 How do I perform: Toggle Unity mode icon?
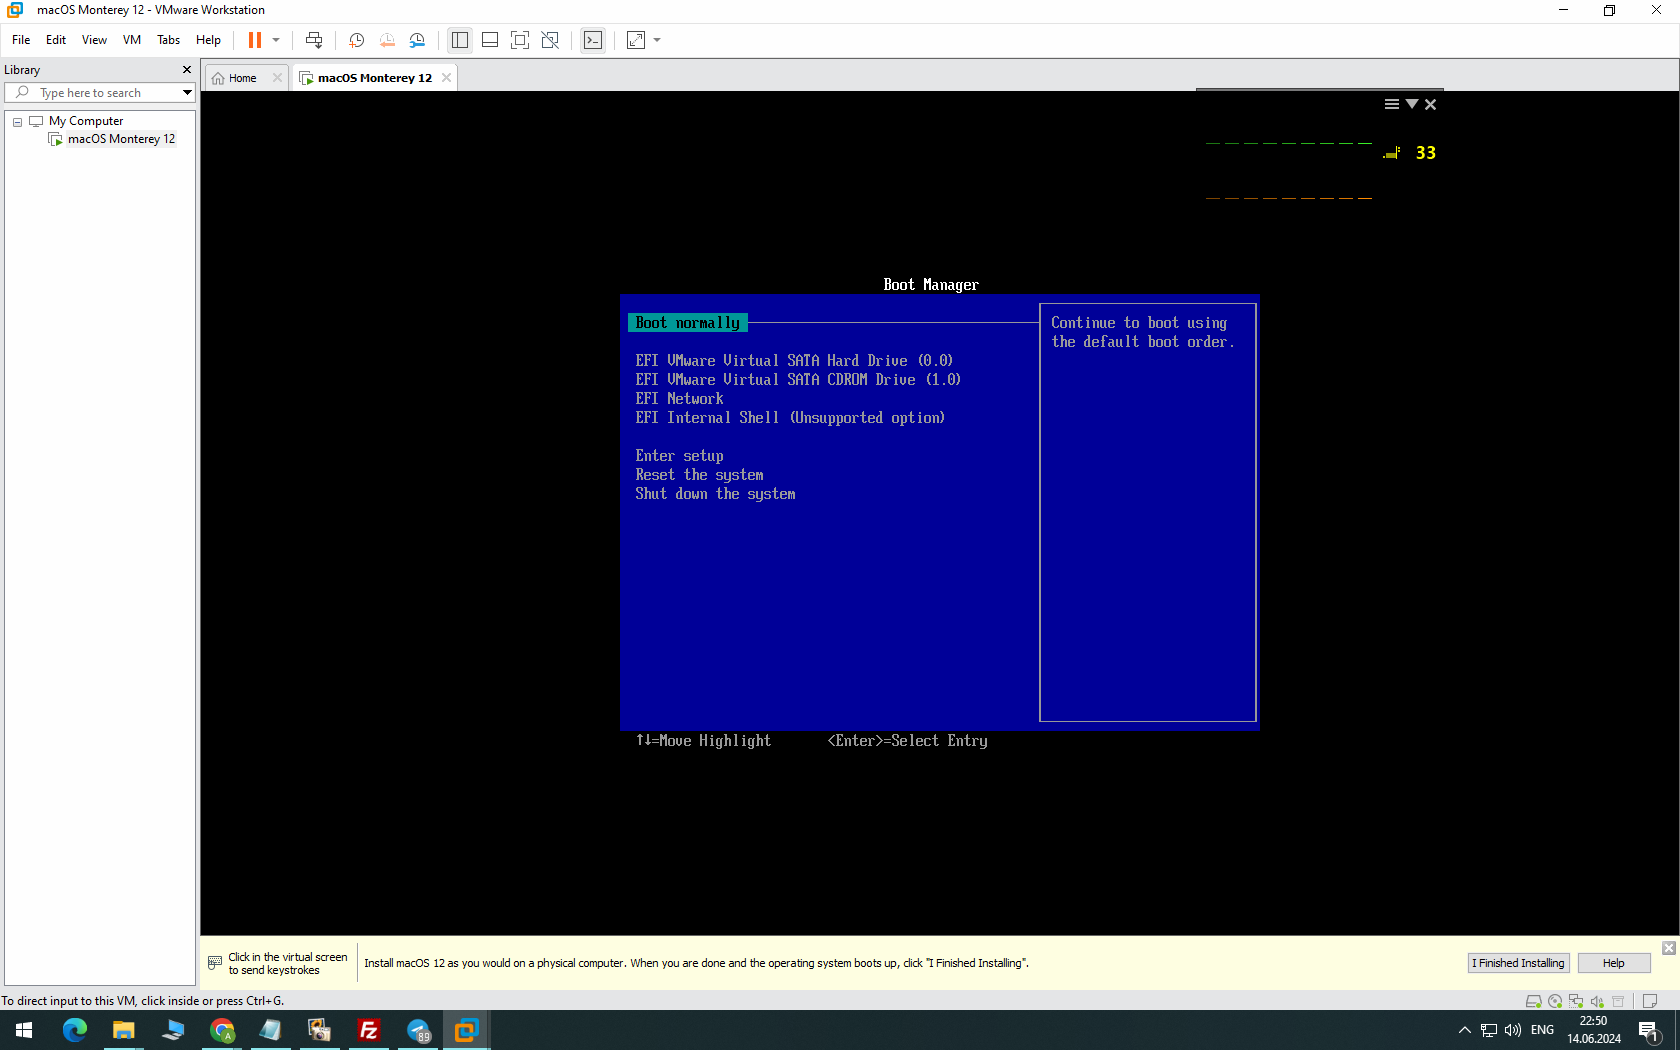[550, 40]
